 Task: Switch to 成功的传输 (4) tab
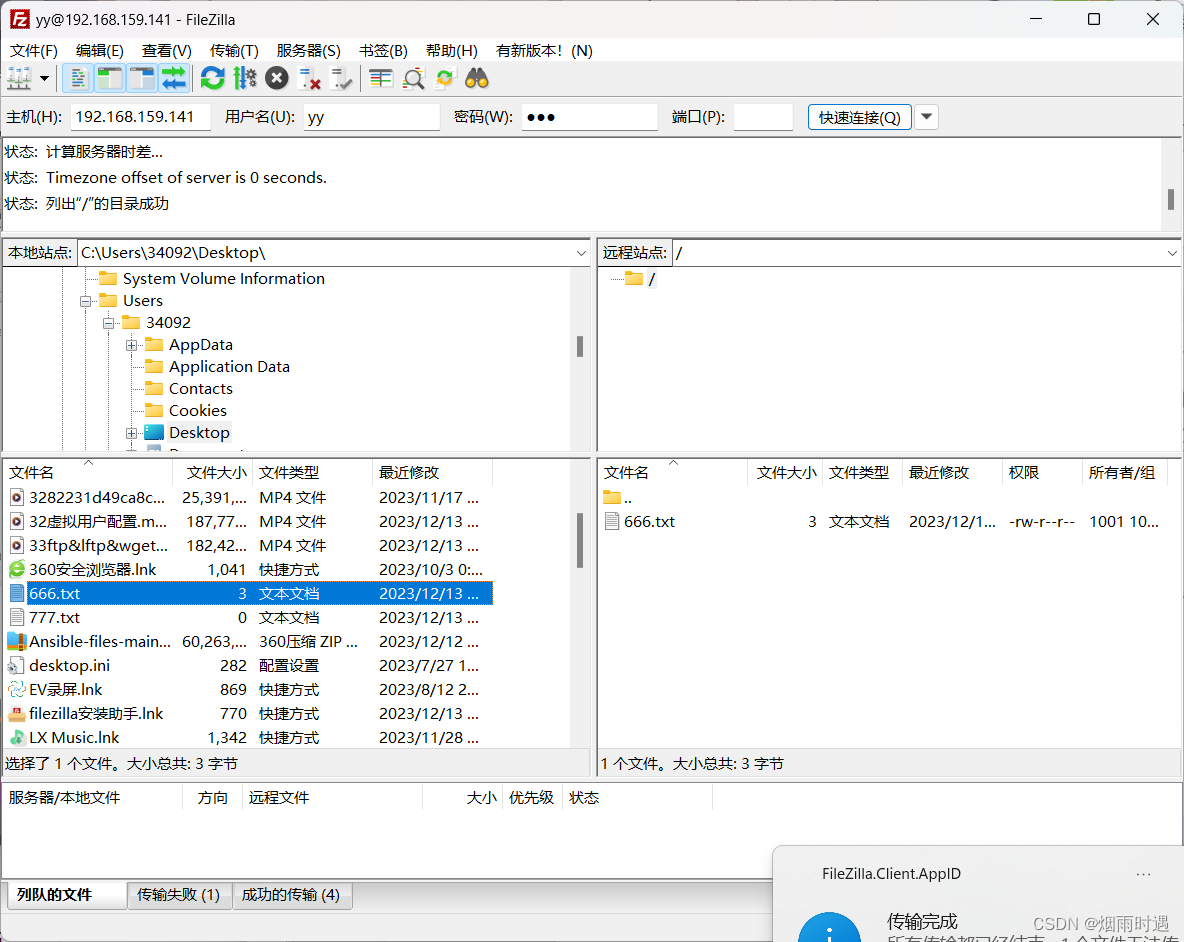291,895
